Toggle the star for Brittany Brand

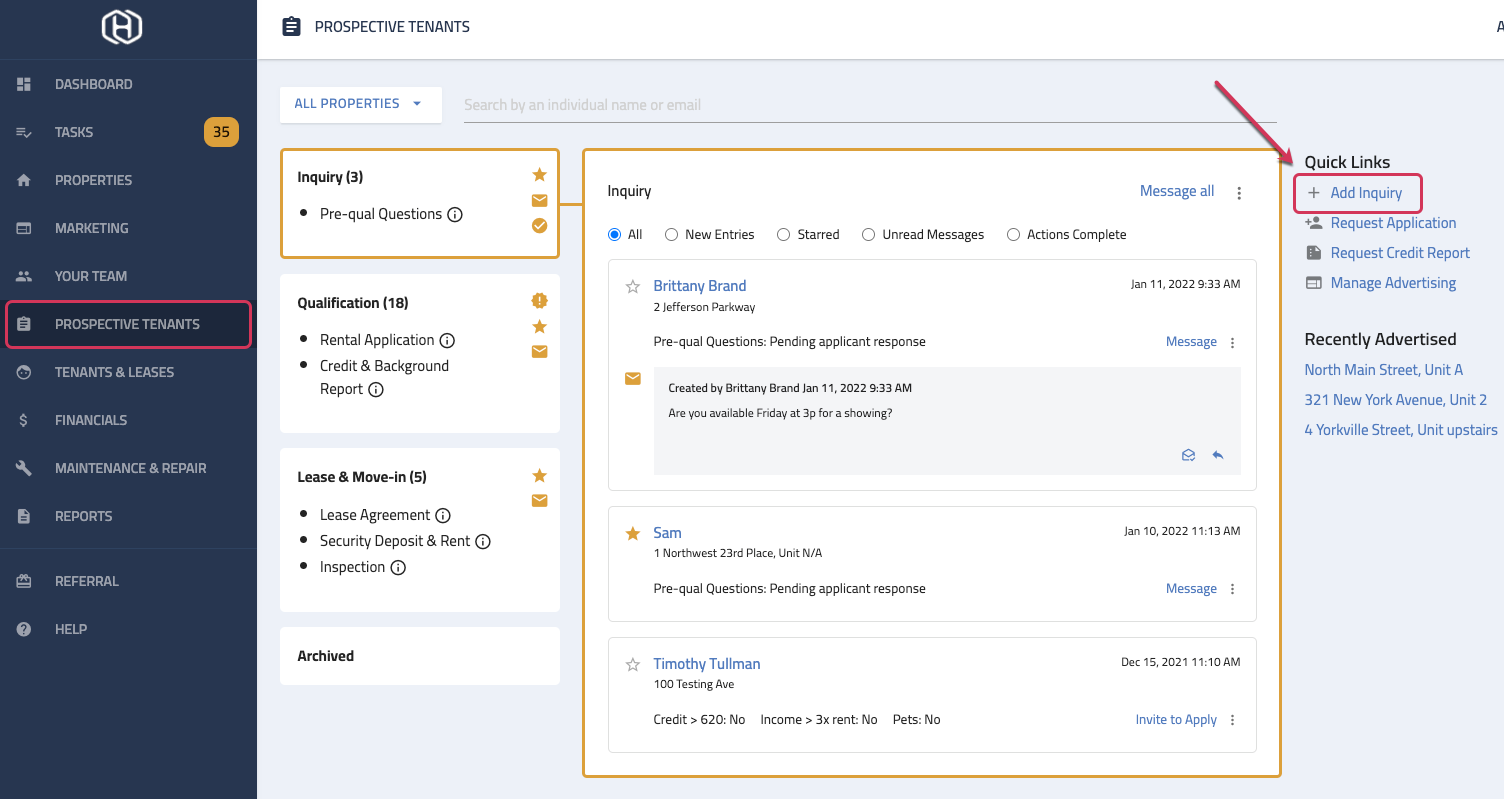coord(632,287)
